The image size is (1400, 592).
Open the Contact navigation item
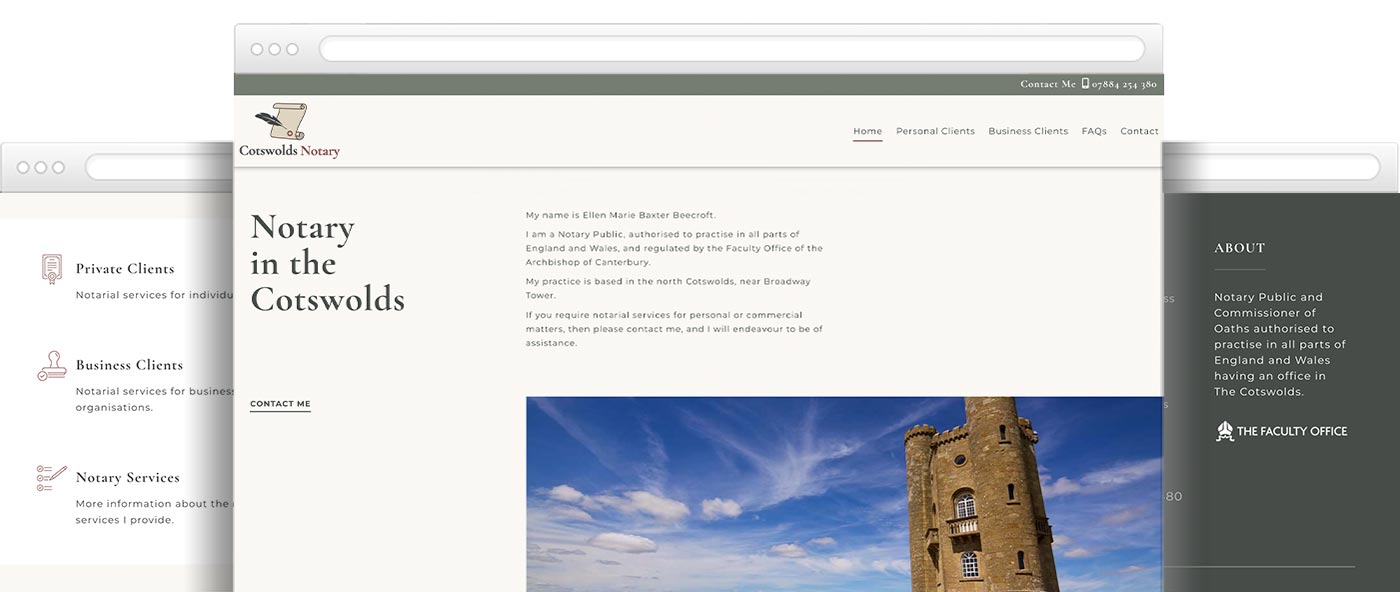coord(1139,130)
